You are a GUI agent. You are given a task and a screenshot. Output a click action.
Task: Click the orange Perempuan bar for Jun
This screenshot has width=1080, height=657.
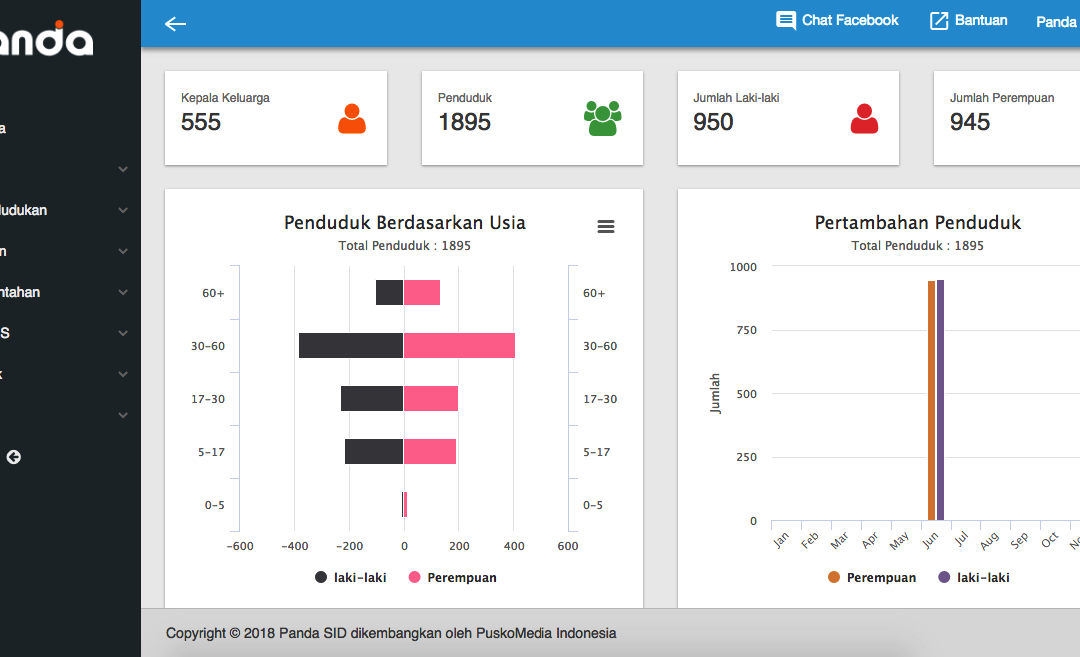coord(931,401)
